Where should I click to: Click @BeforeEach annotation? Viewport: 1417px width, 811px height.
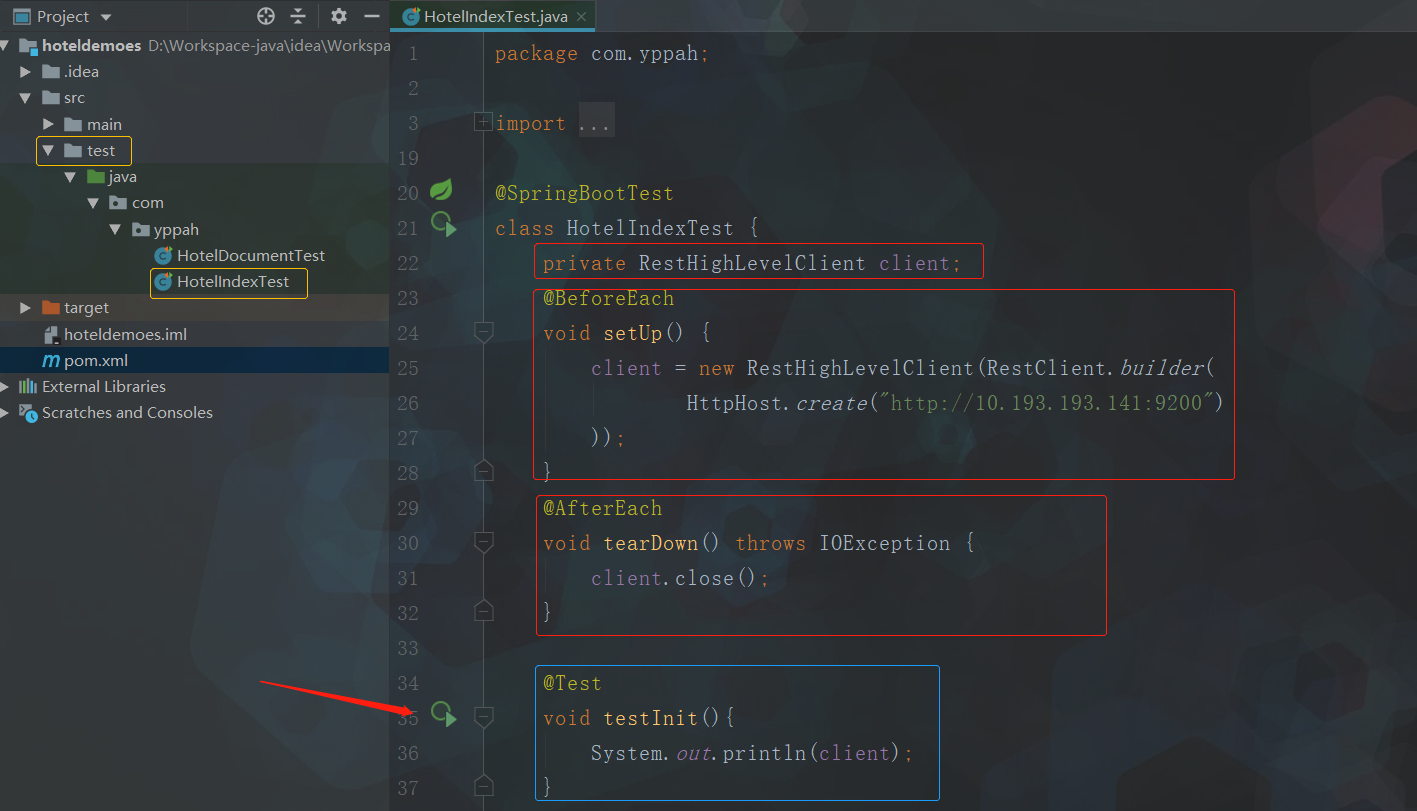[609, 298]
